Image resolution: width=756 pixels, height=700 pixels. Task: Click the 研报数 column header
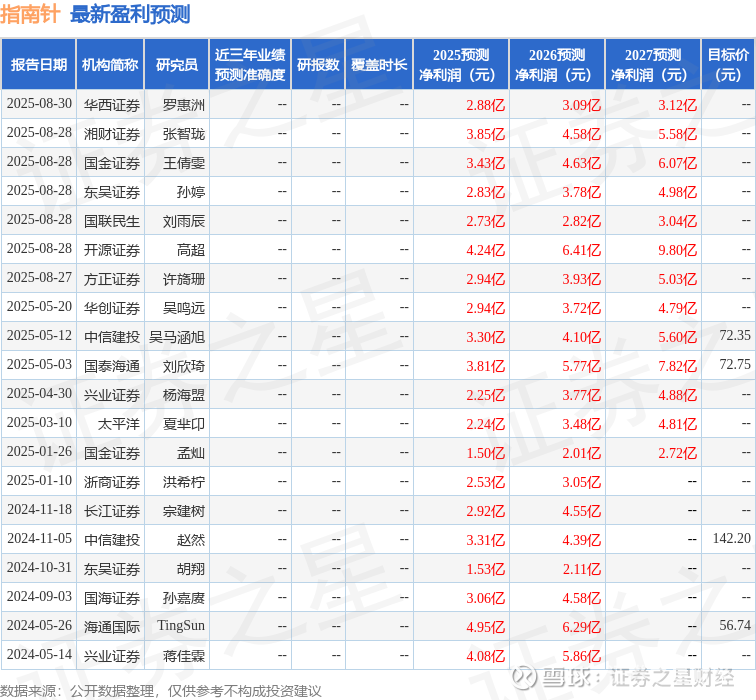click(318, 65)
